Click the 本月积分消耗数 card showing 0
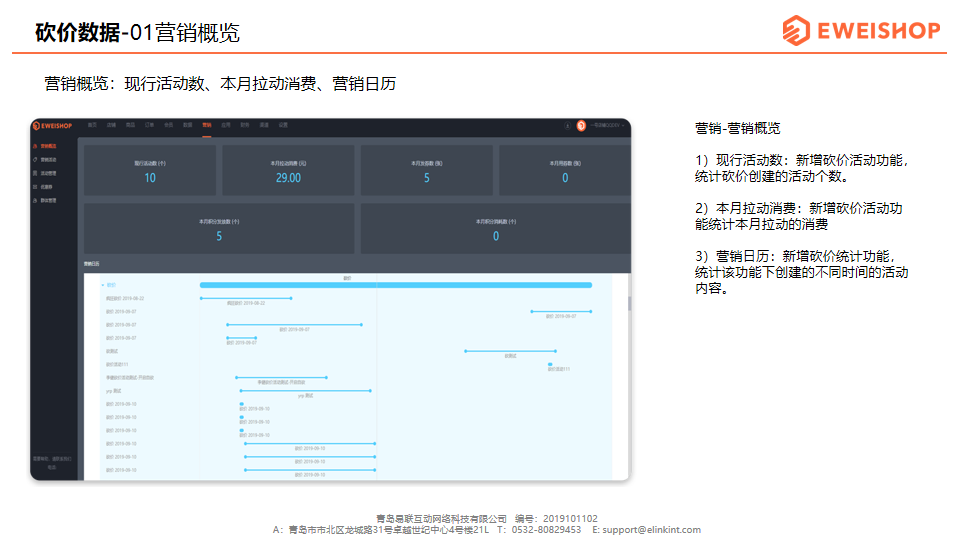The height and width of the screenshot is (540, 960). coord(496,229)
